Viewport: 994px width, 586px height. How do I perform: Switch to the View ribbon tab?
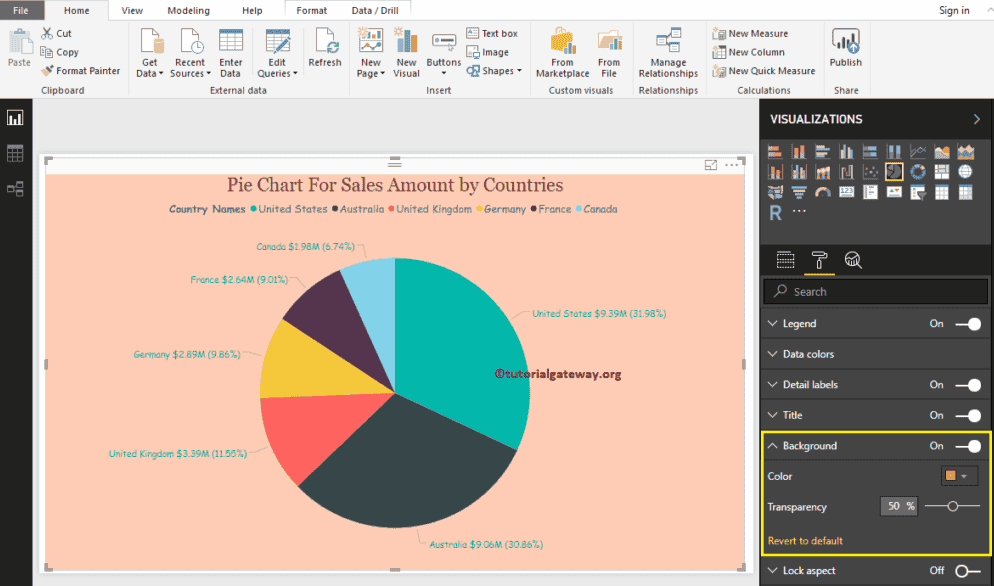point(132,10)
